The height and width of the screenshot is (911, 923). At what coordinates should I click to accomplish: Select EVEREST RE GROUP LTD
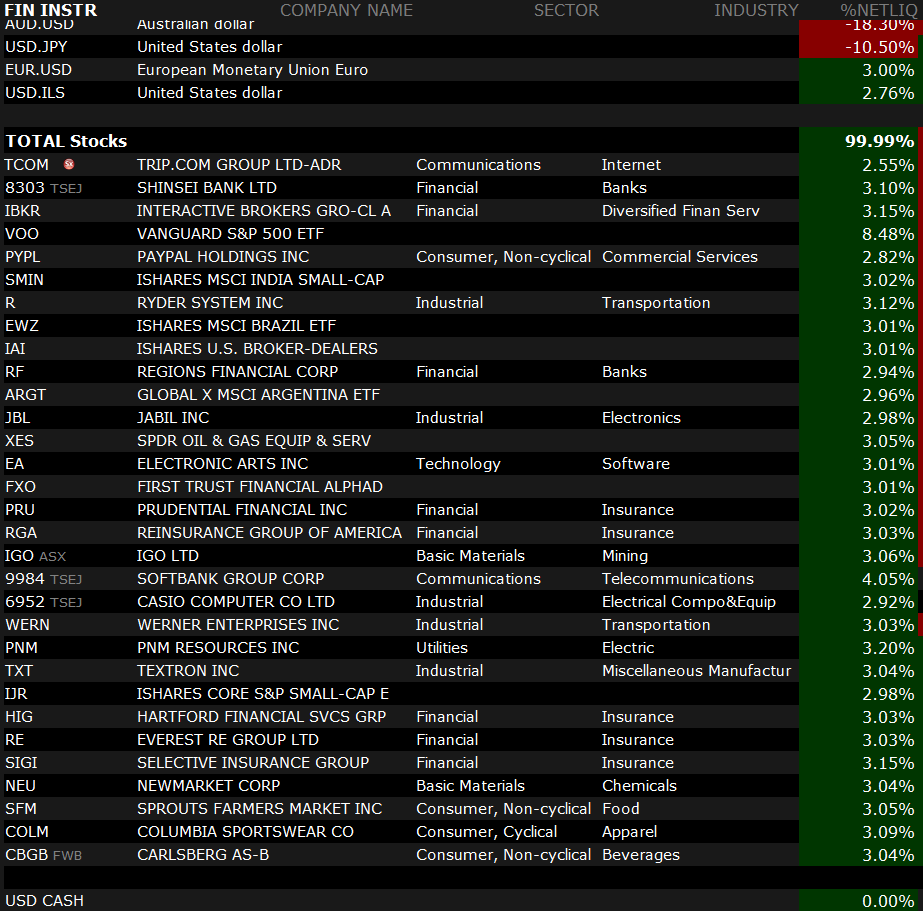coord(228,739)
